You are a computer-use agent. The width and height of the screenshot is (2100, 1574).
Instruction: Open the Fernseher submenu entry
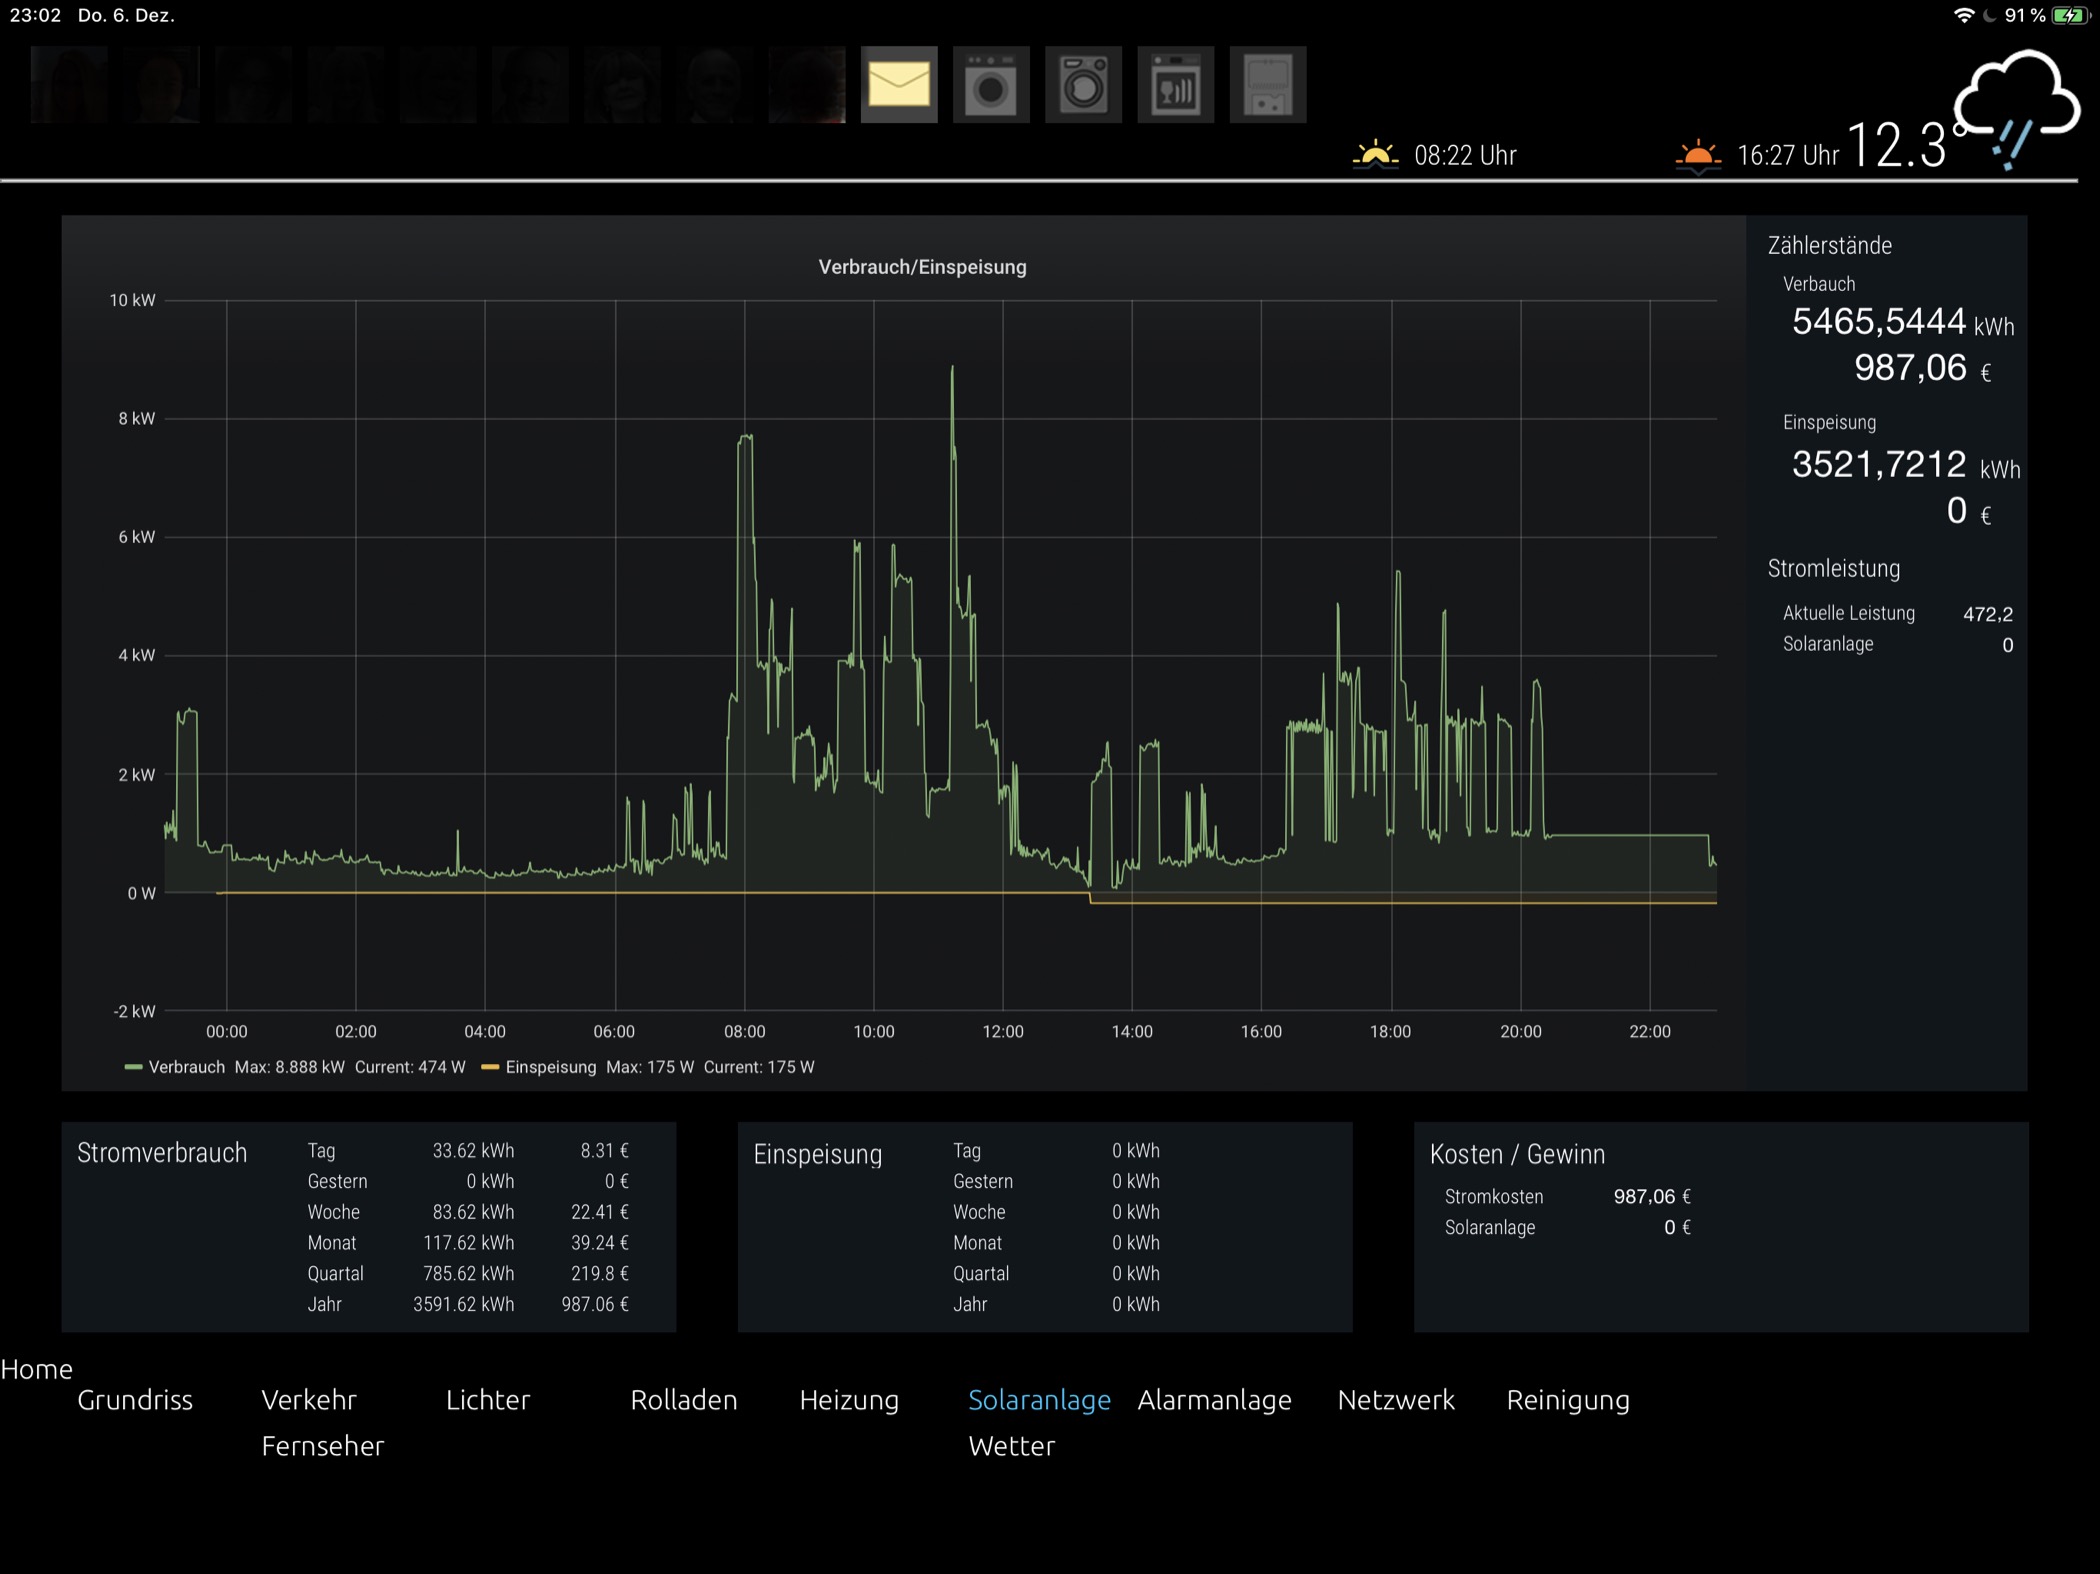click(x=323, y=1446)
